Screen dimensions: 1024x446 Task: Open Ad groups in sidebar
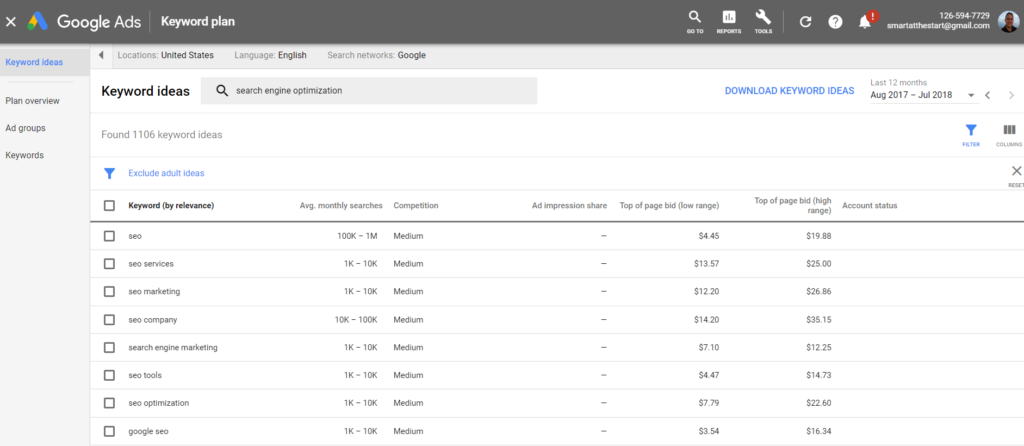(25, 128)
